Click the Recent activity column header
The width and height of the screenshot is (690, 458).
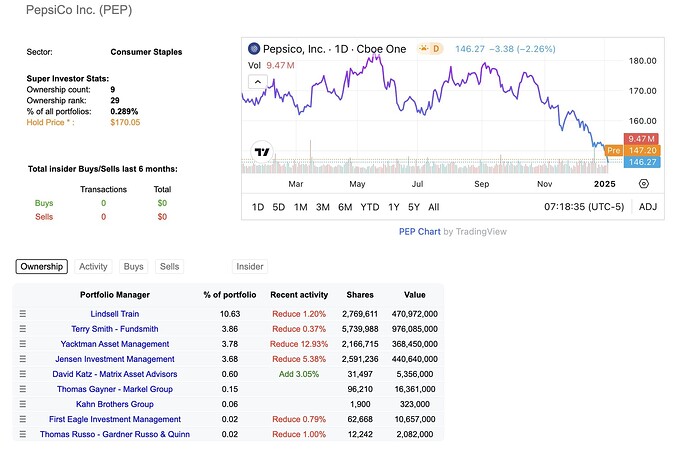[299, 295]
